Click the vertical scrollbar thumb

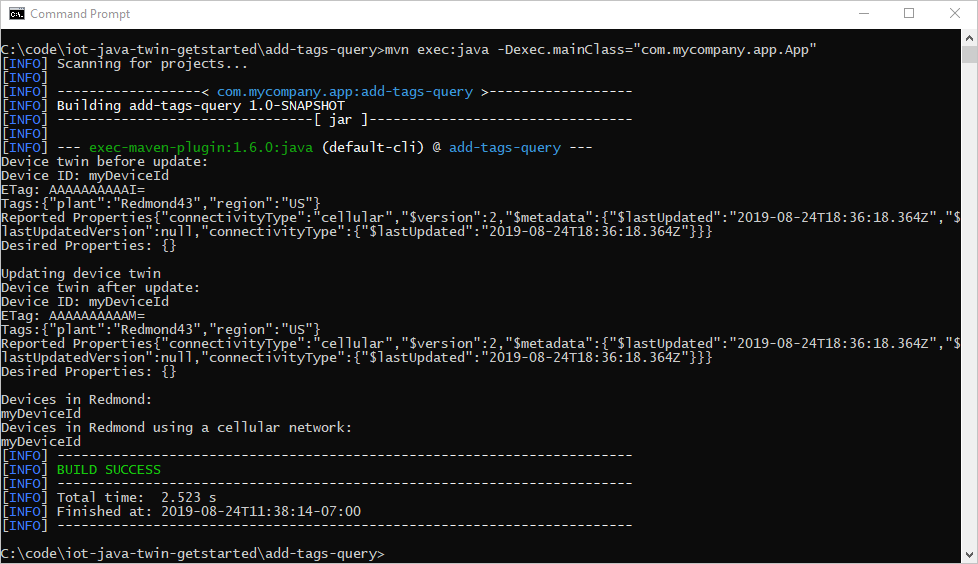(x=969, y=54)
